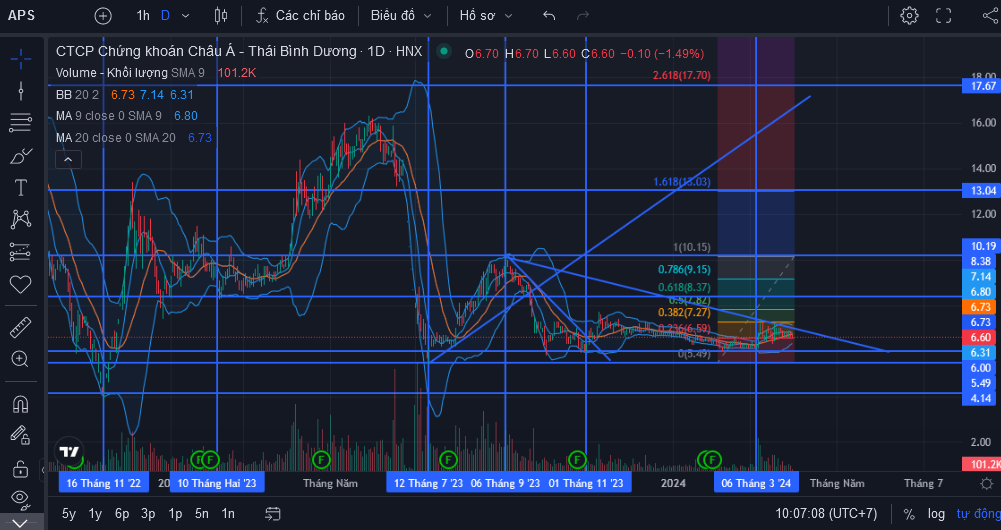Open the candlestick chart type selector
Image resolution: width=1001 pixels, height=530 pixels.
pyautogui.click(x=221, y=16)
